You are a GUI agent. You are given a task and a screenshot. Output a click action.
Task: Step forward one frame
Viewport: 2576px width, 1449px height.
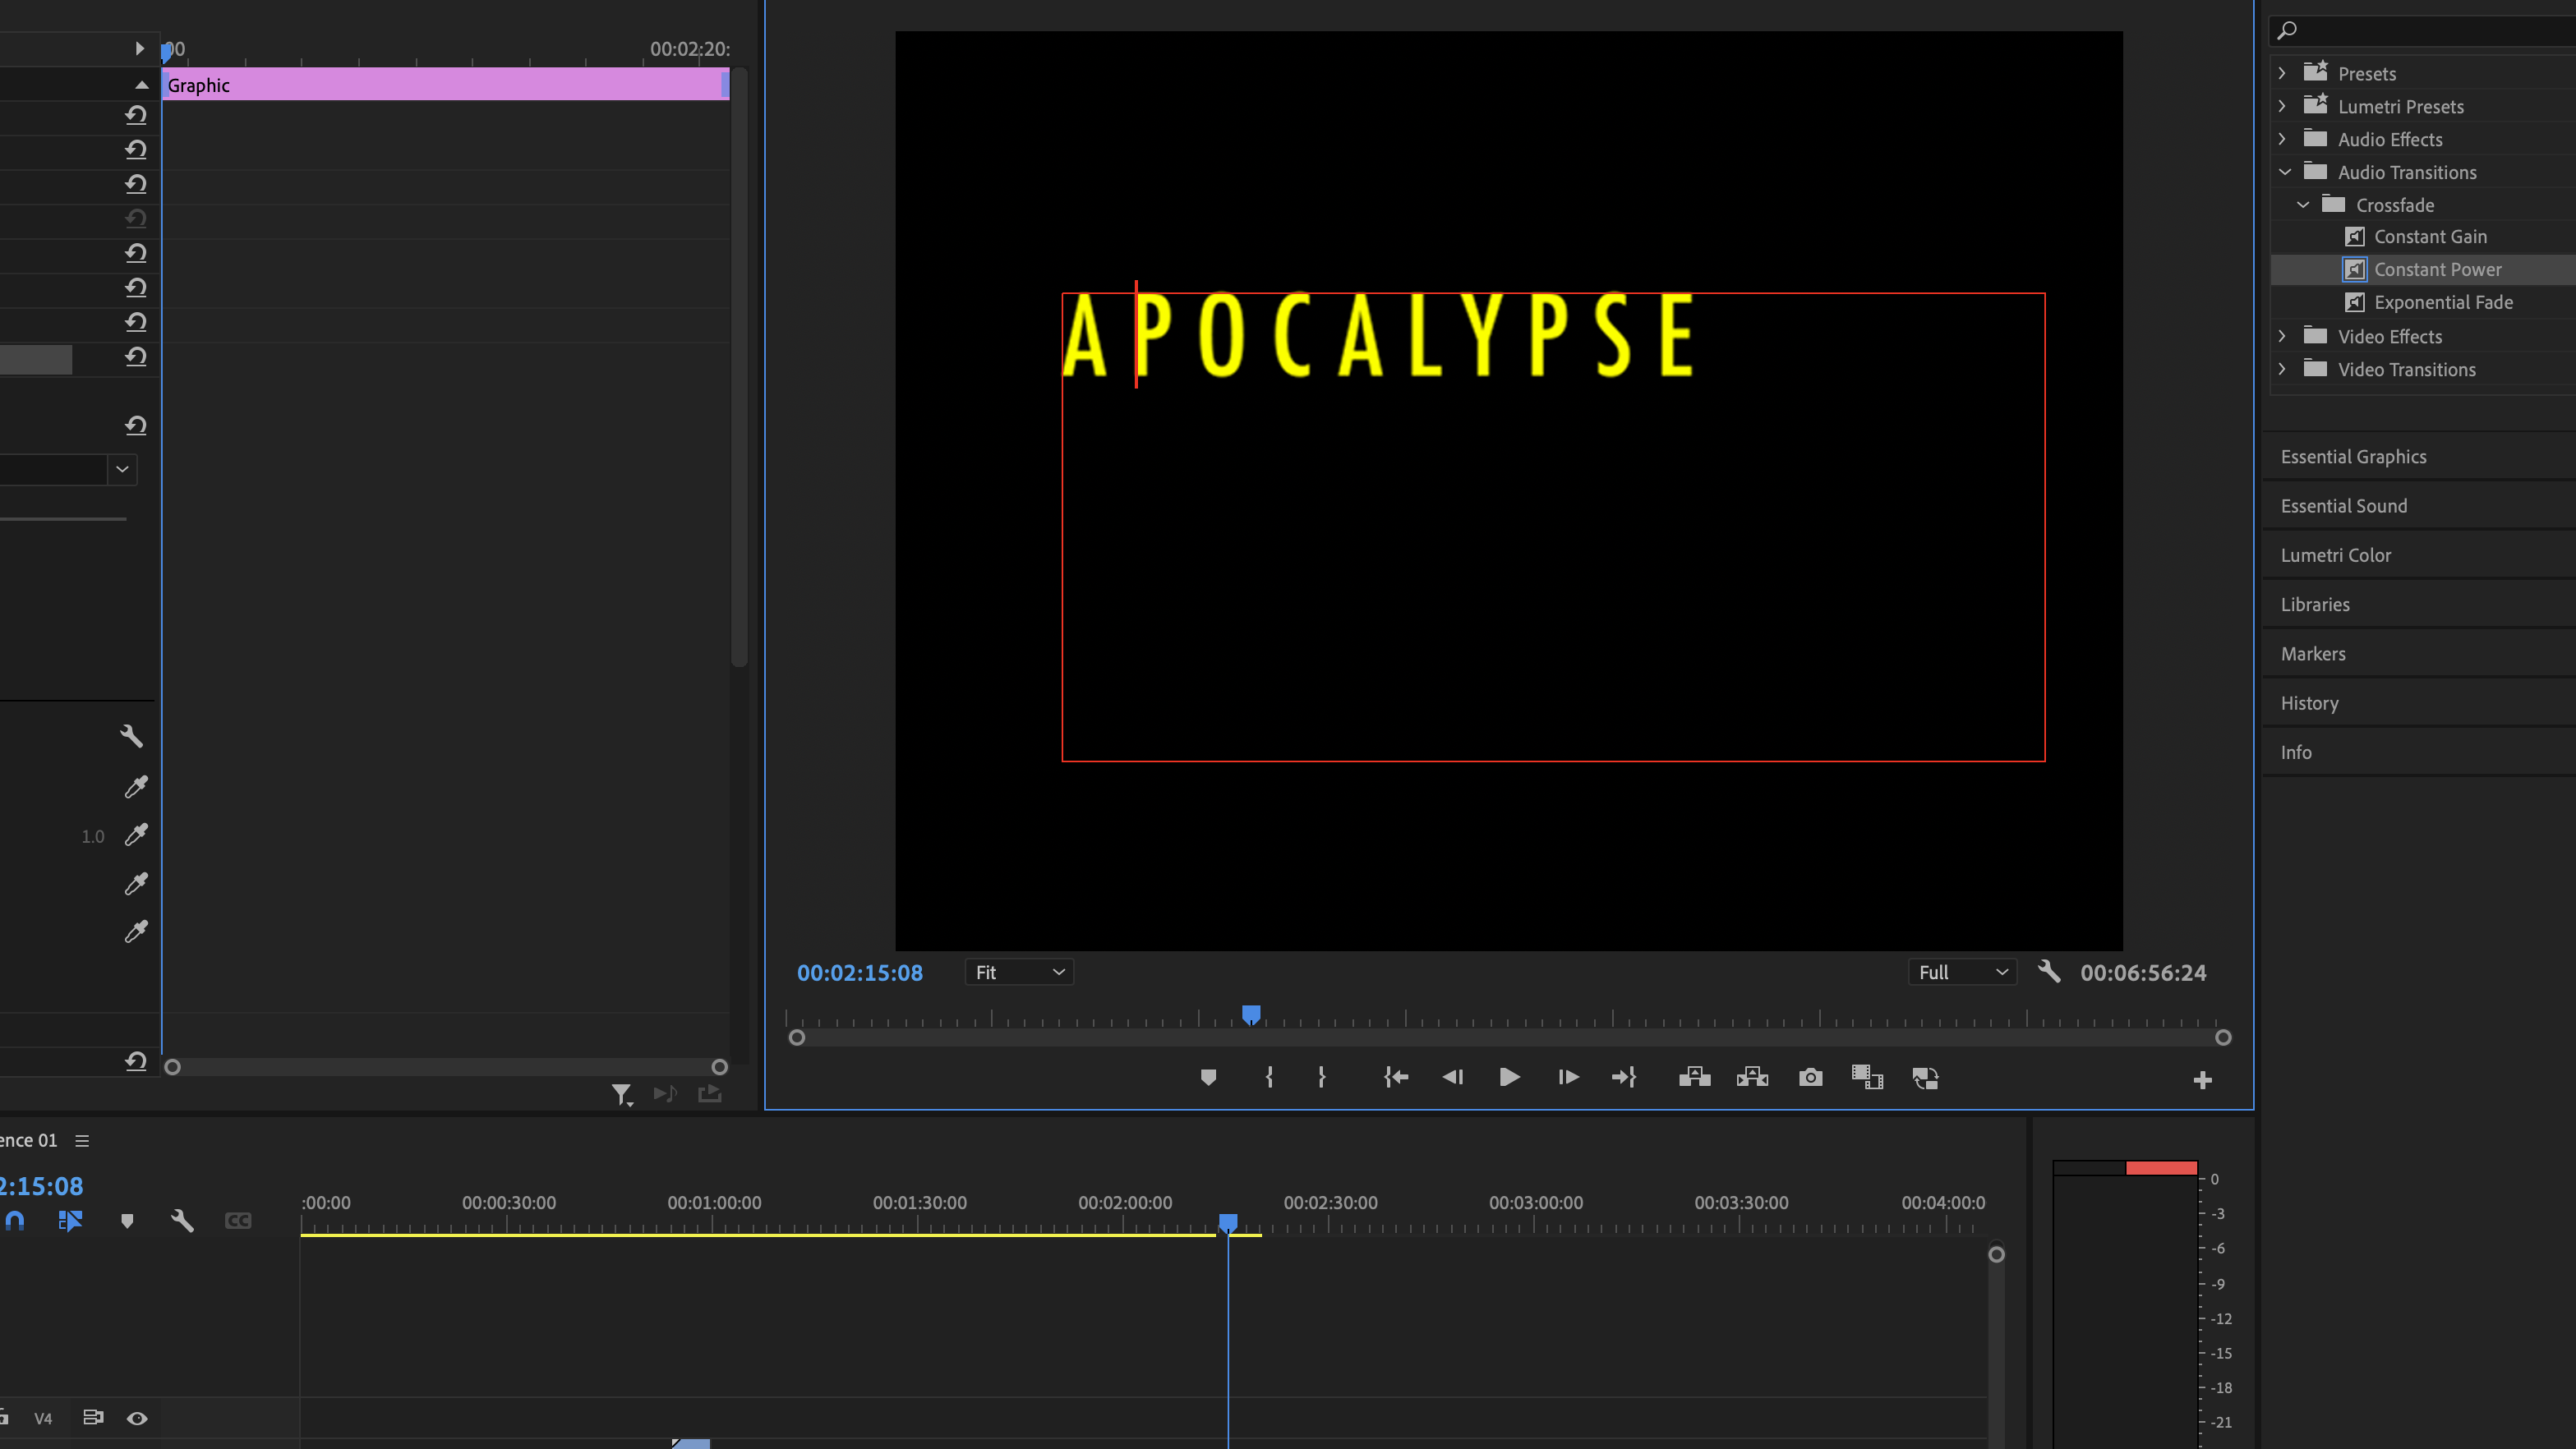[x=1568, y=1077]
